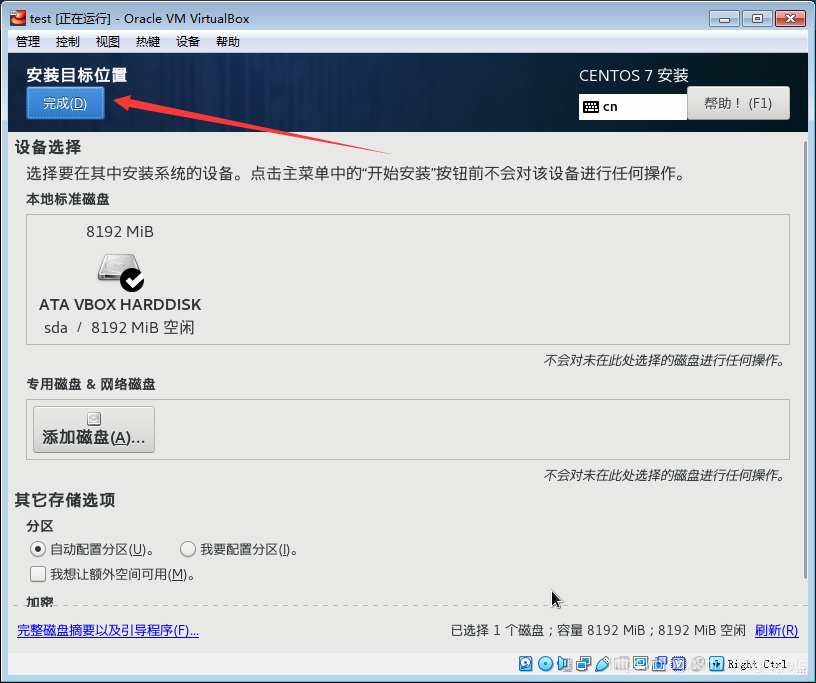Click the 完成(D) done button
Viewport: 816px width, 683px height.
[x=65, y=103]
